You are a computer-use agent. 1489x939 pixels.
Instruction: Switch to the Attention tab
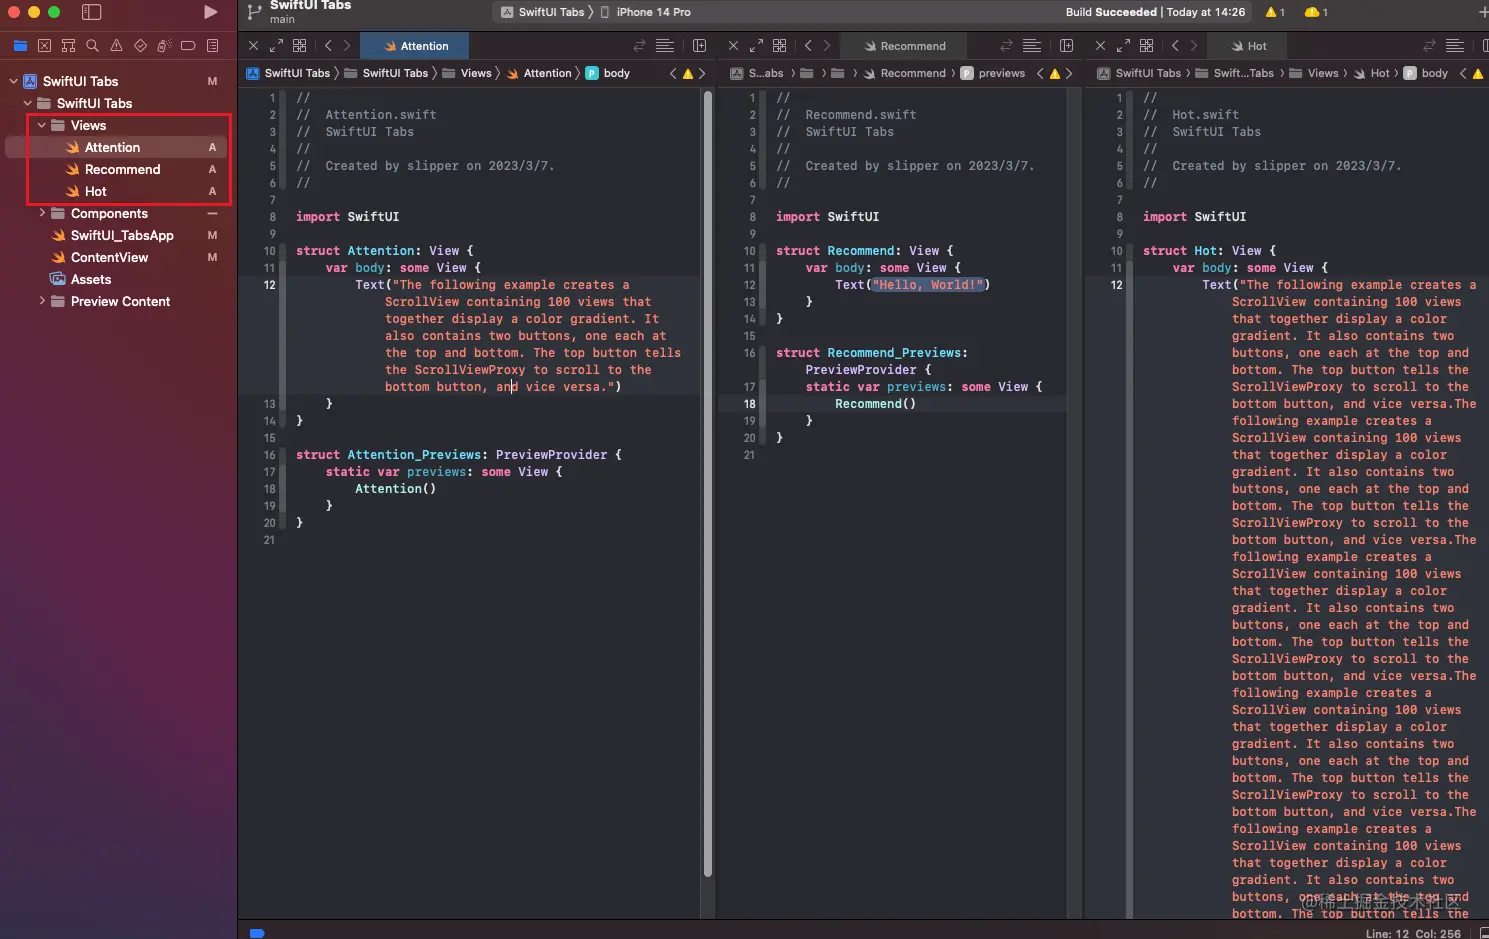414,46
